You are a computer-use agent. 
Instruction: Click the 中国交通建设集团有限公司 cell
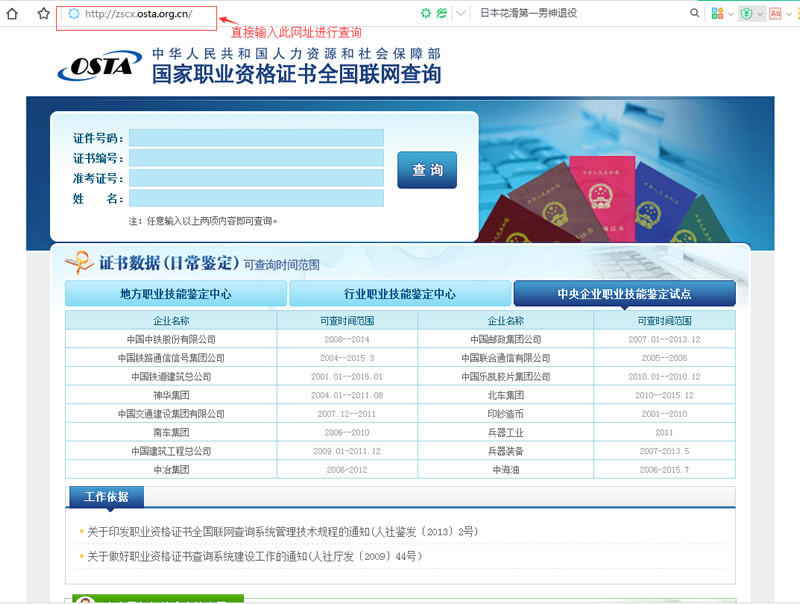tap(171, 414)
